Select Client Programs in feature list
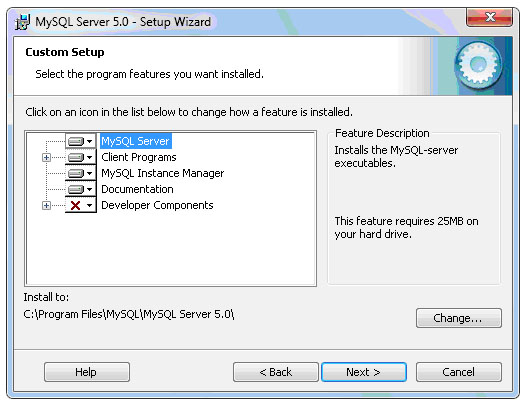Viewport: 522px width, 402px height. [139, 157]
